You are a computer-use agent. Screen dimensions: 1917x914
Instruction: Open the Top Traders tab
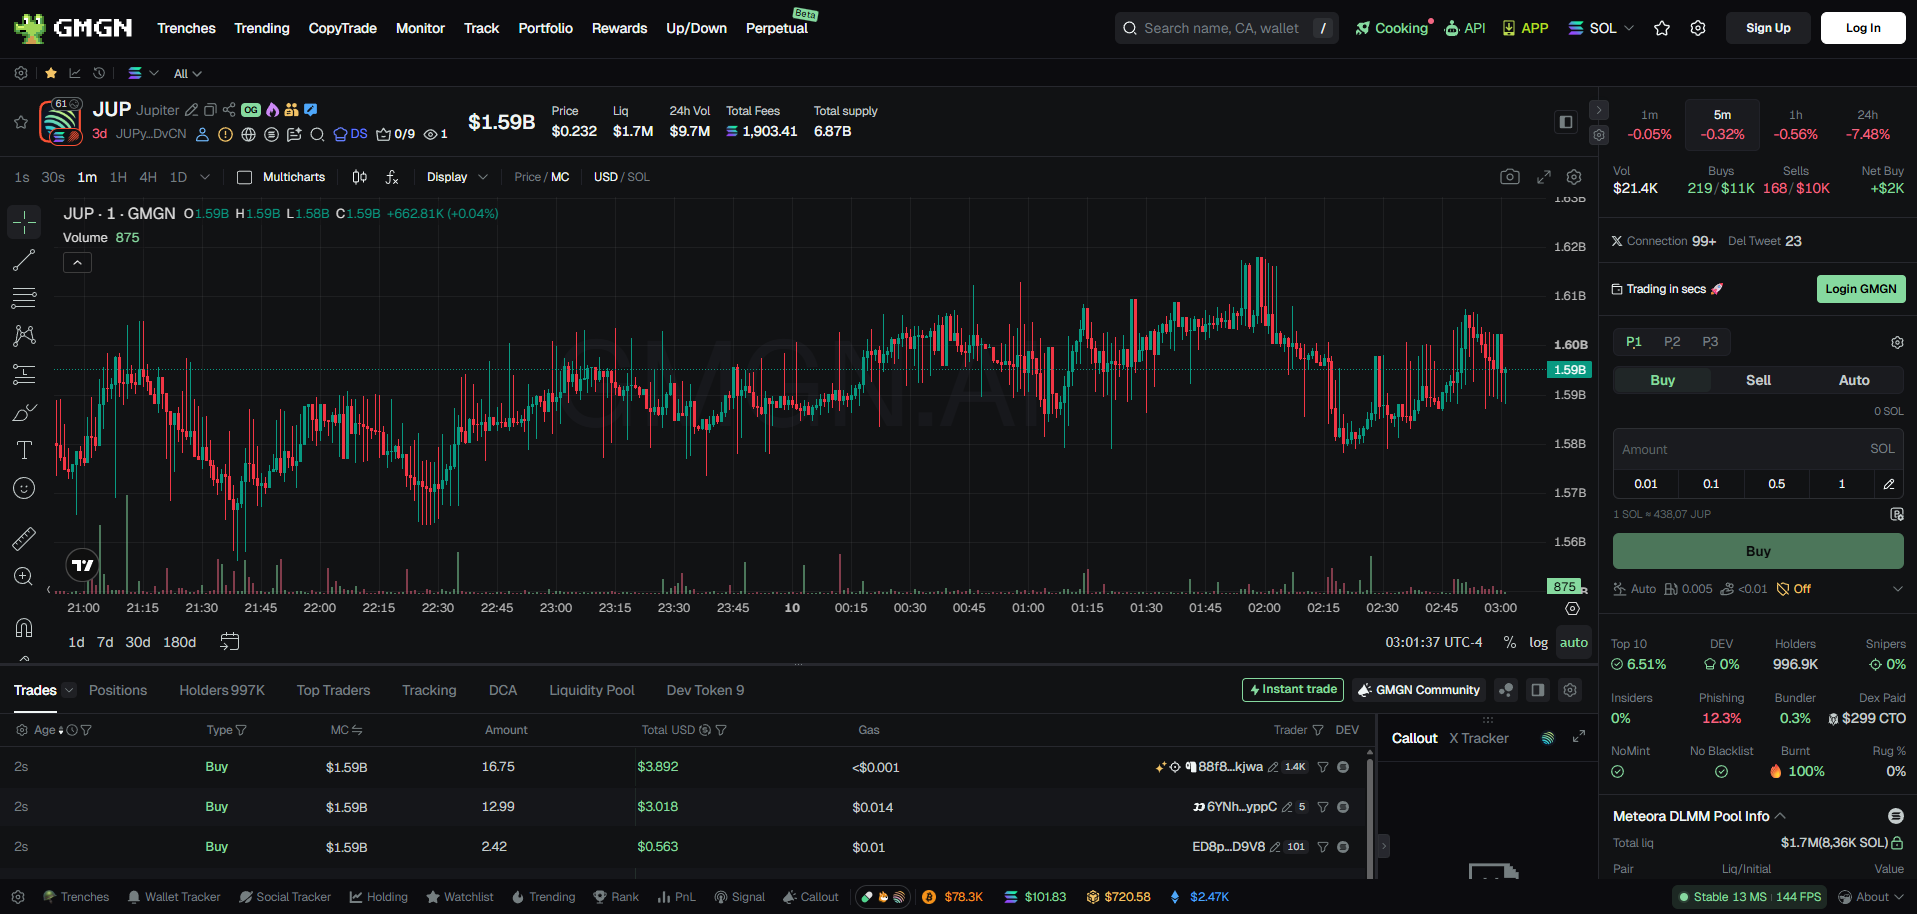[x=333, y=690]
